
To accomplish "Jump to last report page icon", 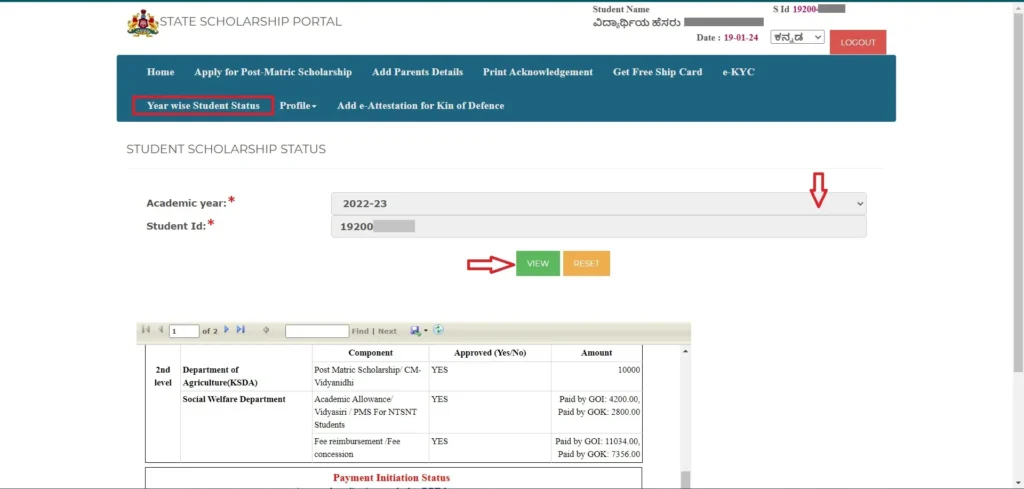I will click(x=240, y=330).
